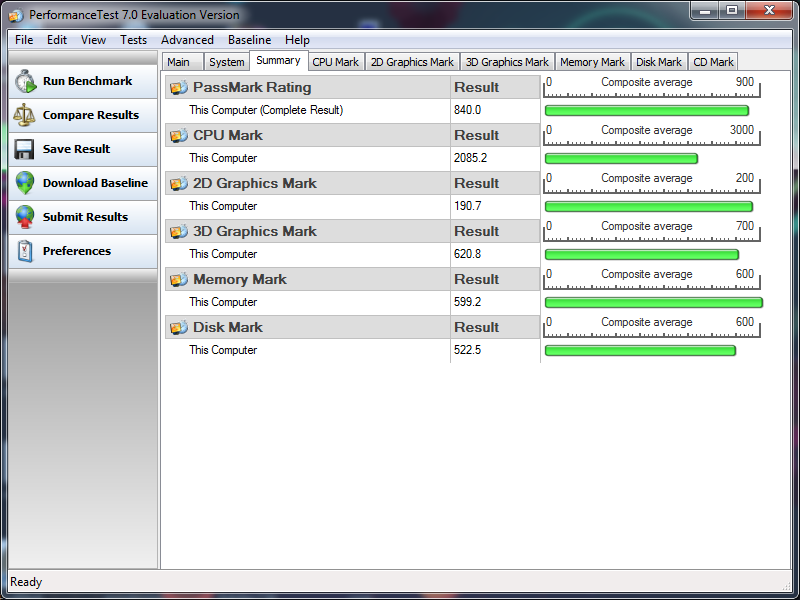Start the test with Run Benchmark
The width and height of the screenshot is (800, 600).
click(x=83, y=81)
